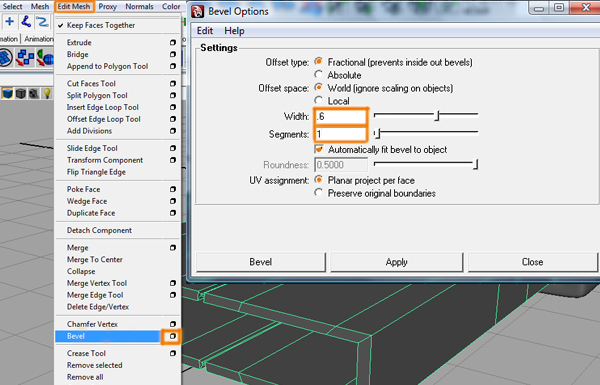This screenshot has height=385, width=600.
Task: Open Duplicate Face option box
Action: coord(173,213)
